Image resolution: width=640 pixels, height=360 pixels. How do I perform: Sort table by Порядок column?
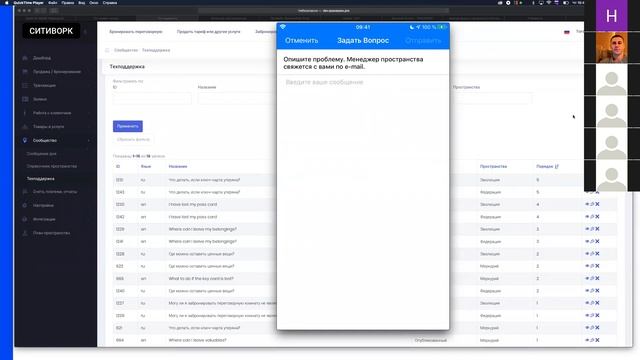tap(547, 167)
